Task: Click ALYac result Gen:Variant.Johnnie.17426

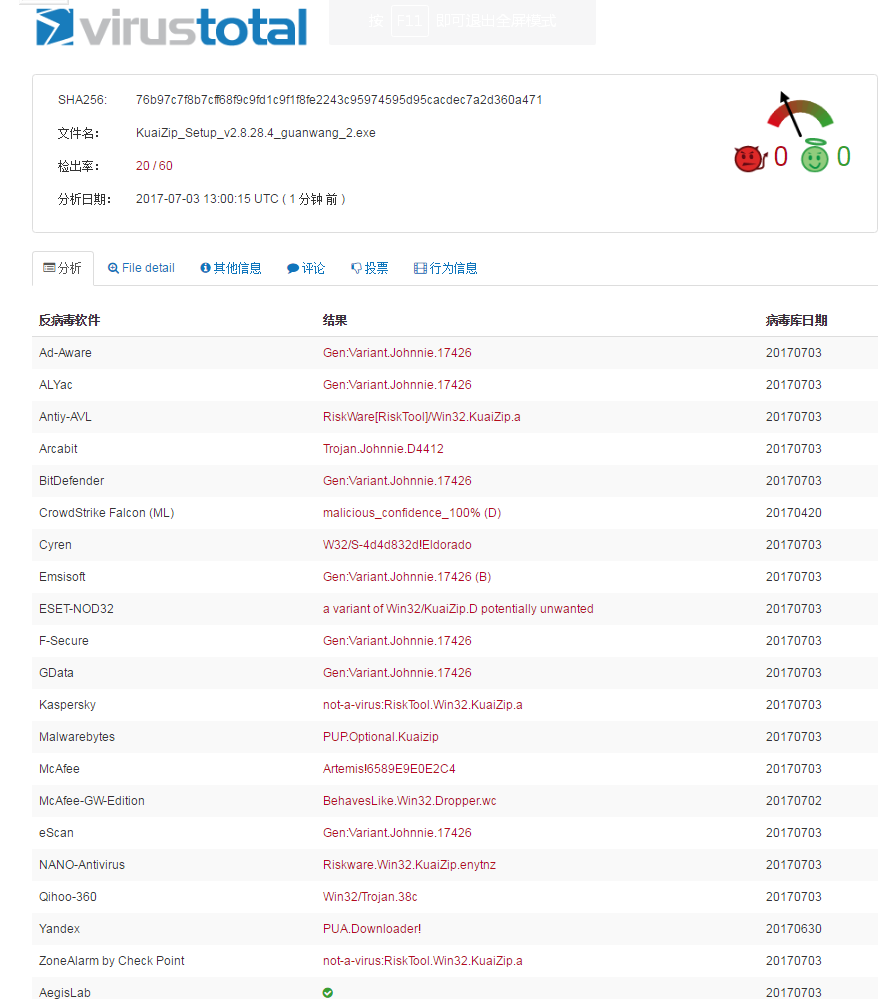Action: coord(397,385)
